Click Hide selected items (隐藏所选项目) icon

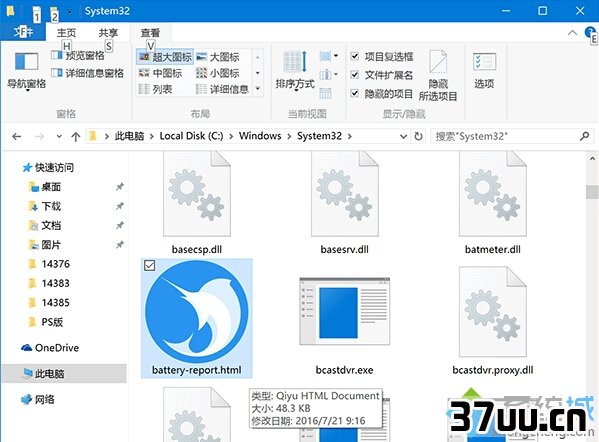[438, 75]
